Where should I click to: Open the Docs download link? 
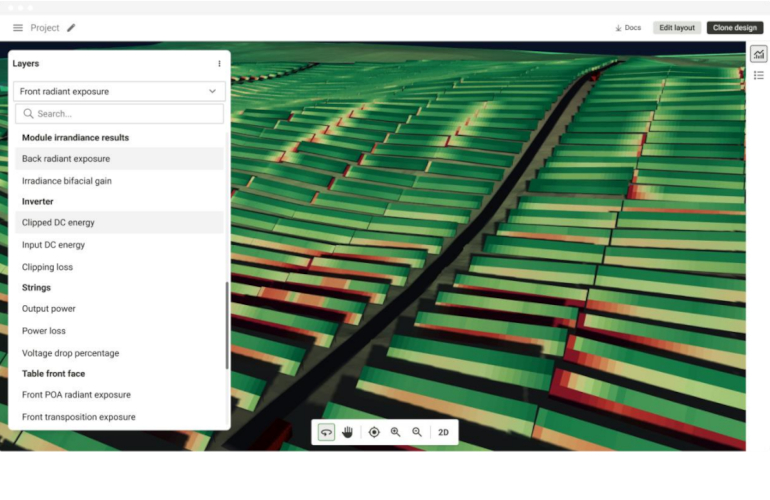click(x=628, y=28)
